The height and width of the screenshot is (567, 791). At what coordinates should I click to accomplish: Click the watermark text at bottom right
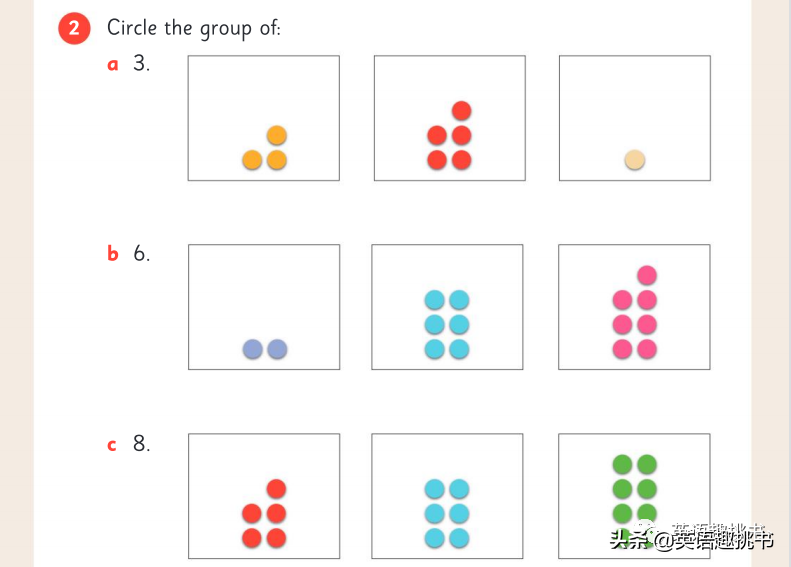pos(692,537)
